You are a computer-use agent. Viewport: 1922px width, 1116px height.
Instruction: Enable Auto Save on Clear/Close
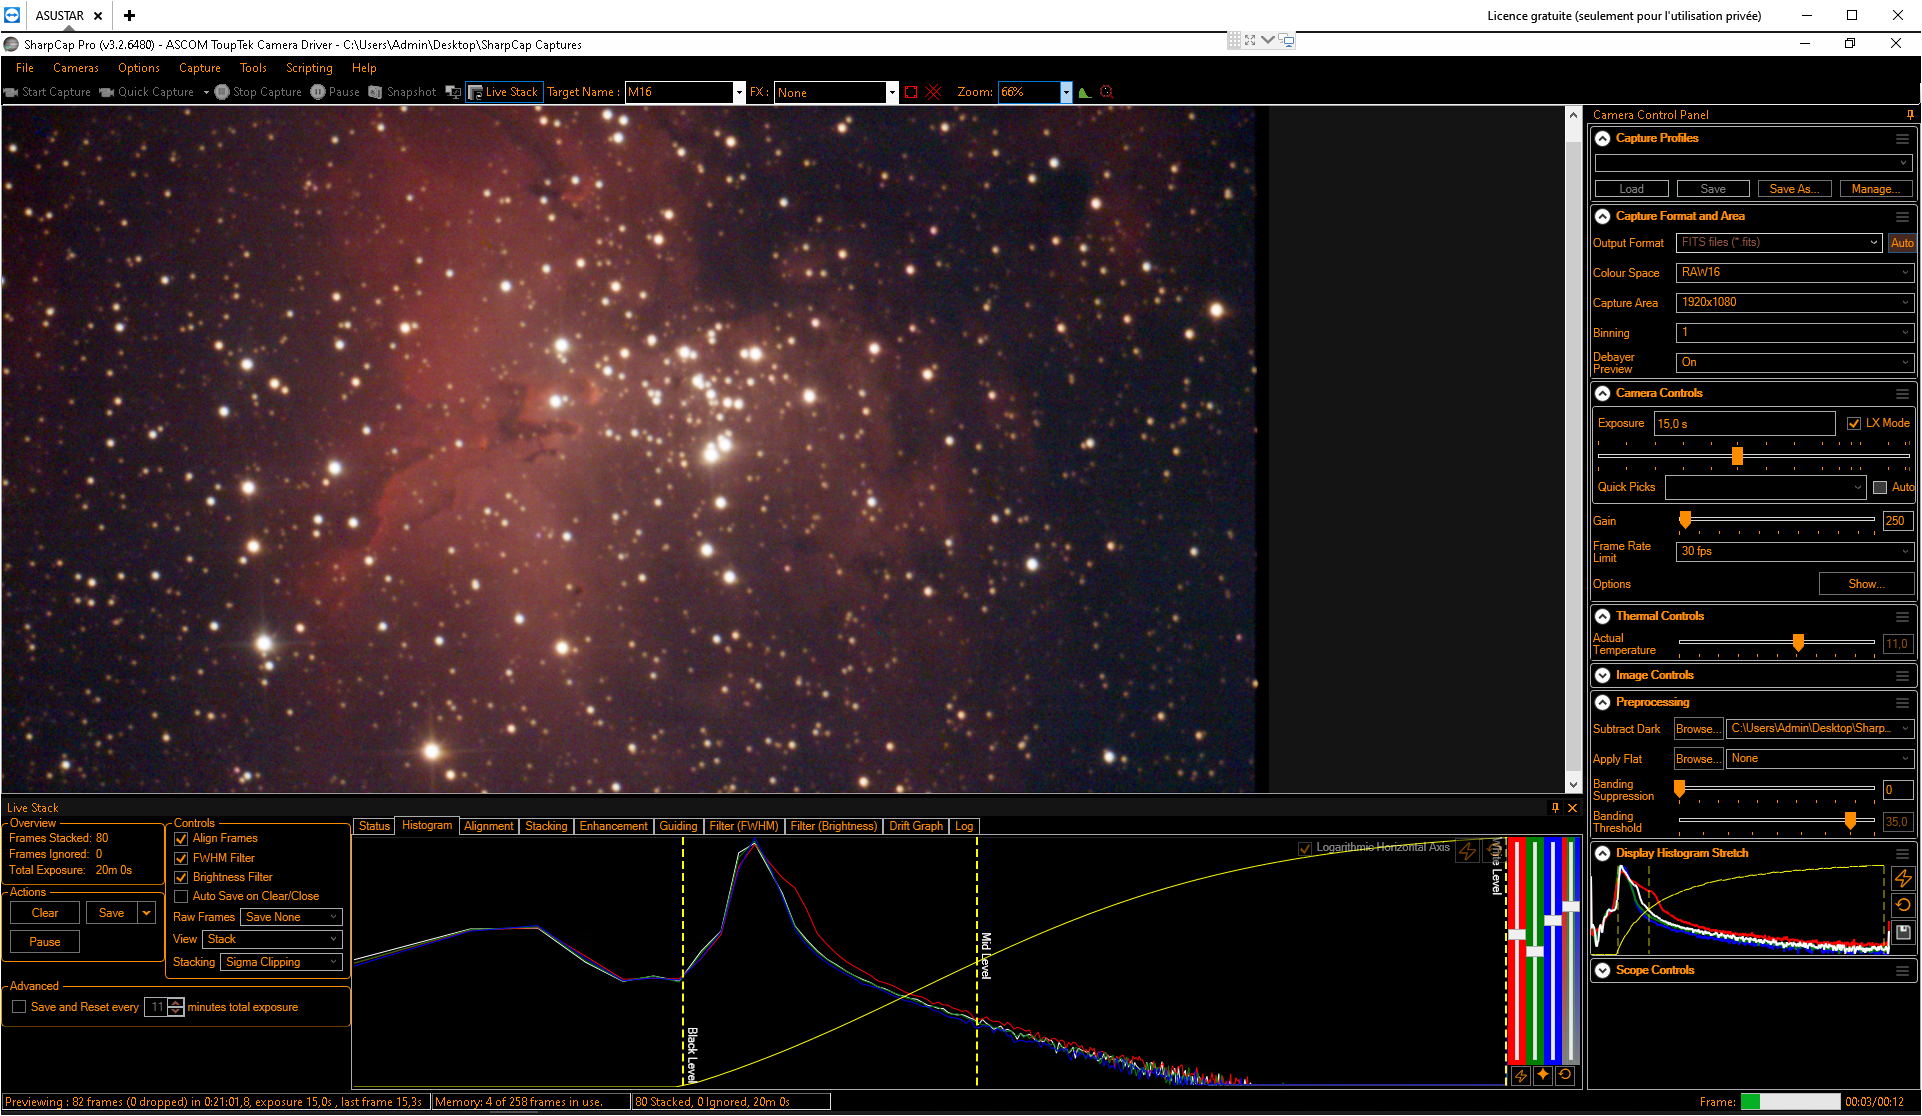(x=181, y=896)
